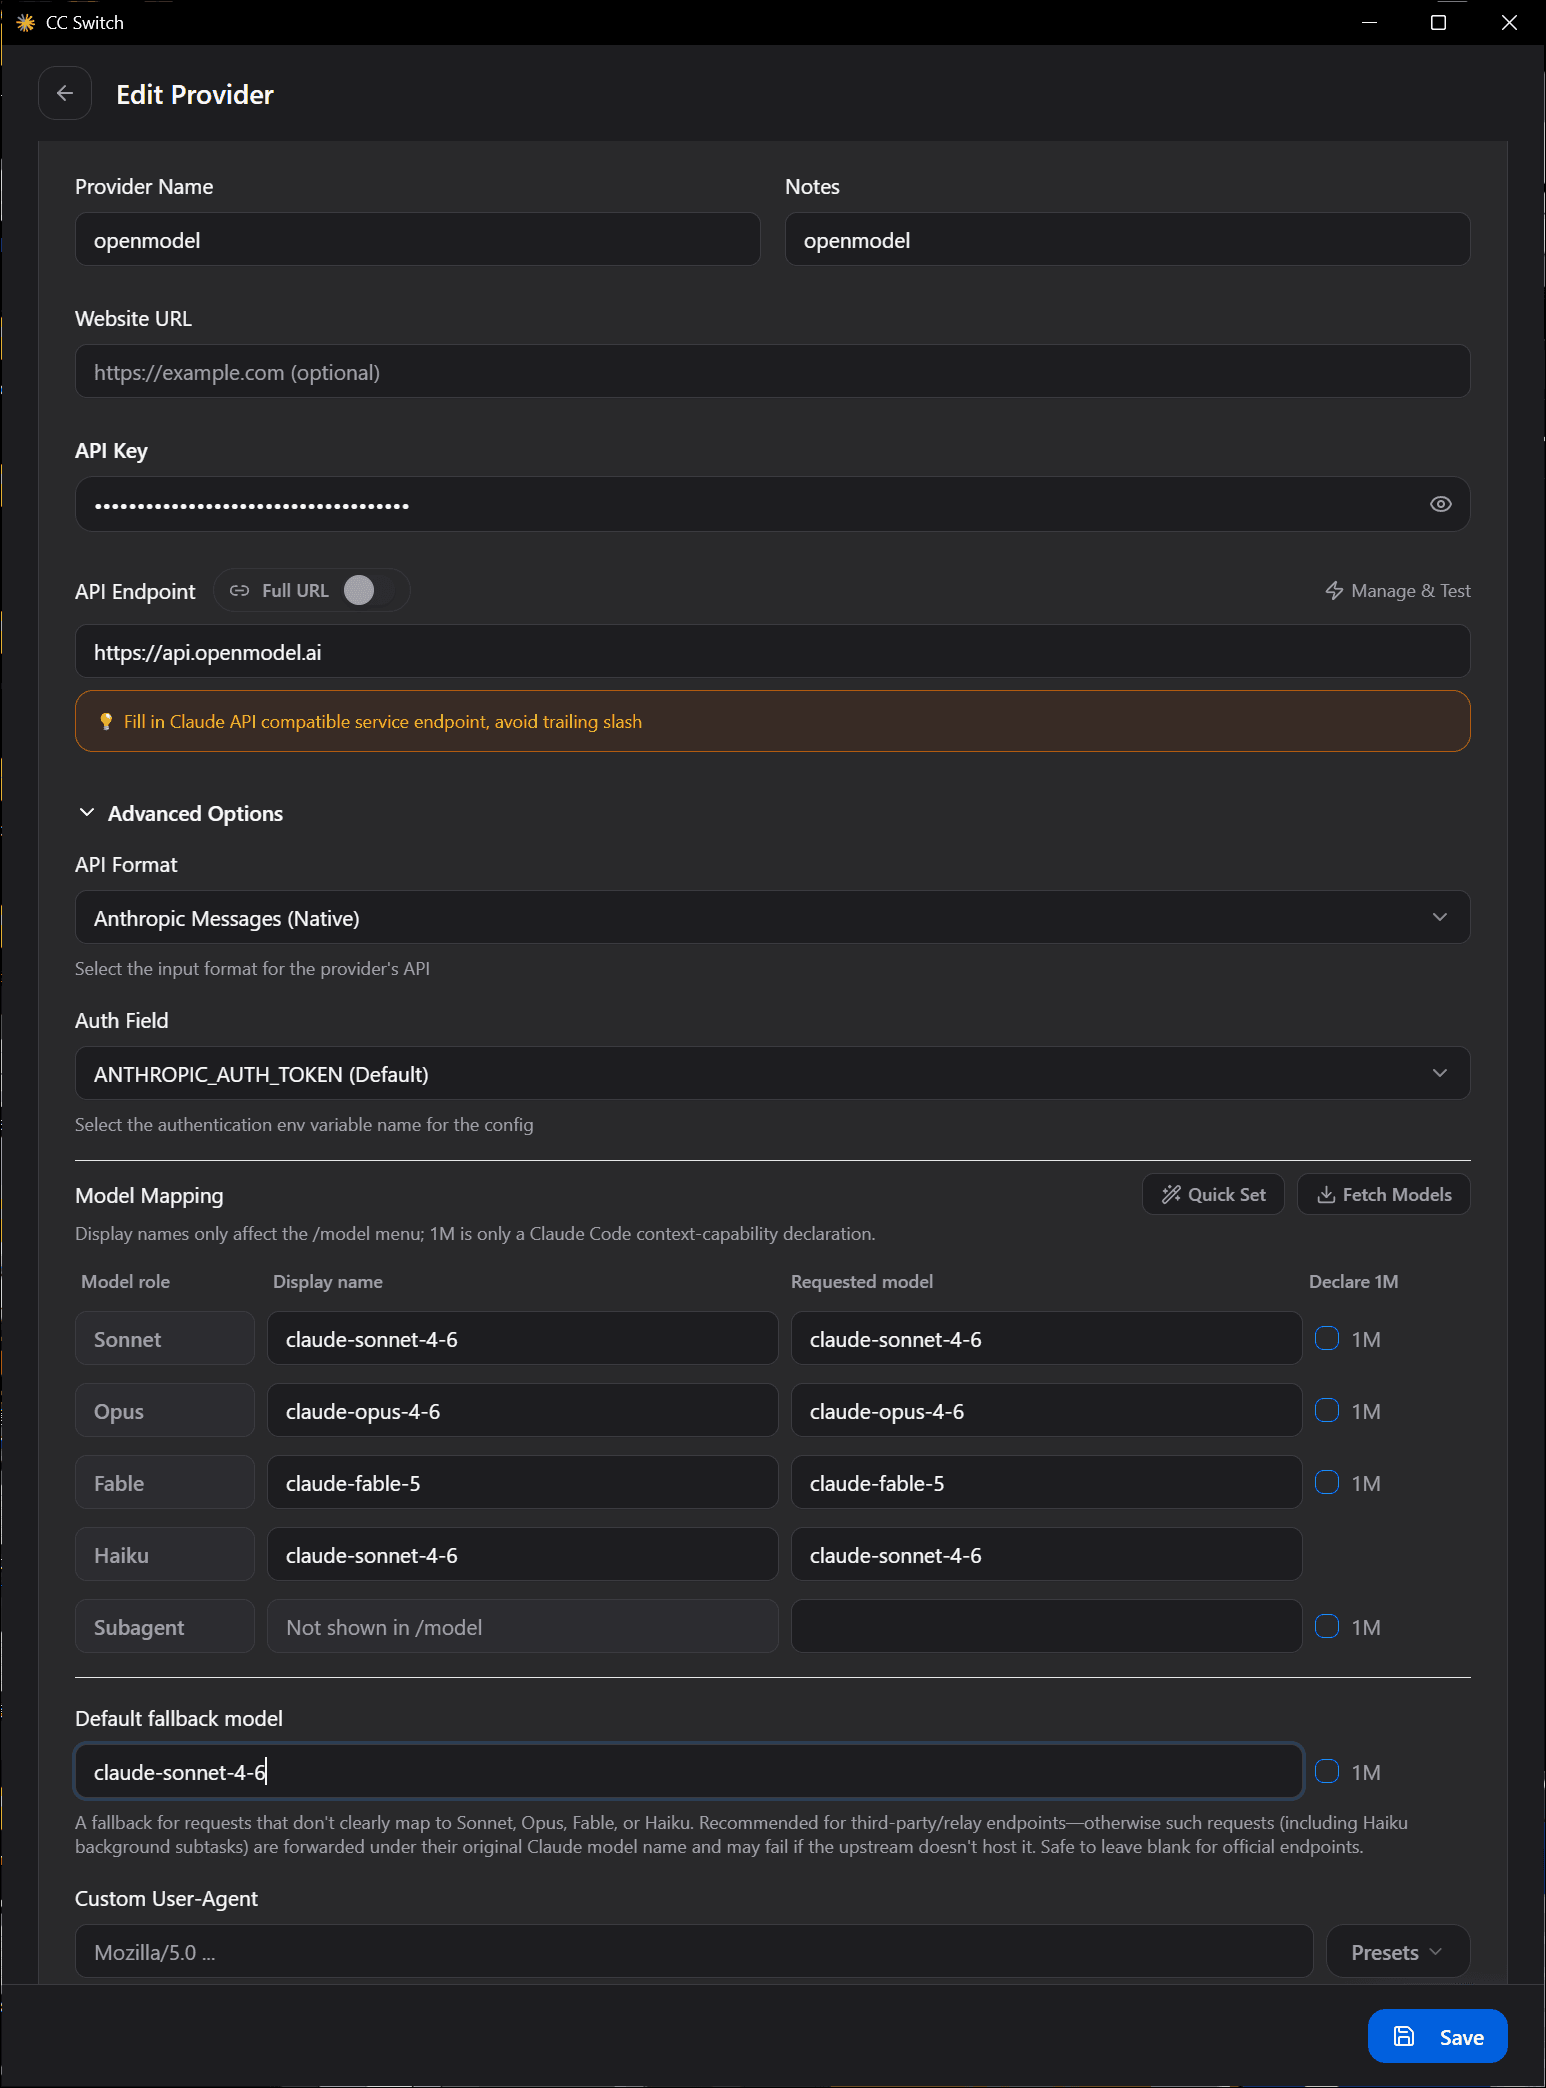Save the provider settings
The height and width of the screenshot is (2088, 1546).
point(1437,2036)
